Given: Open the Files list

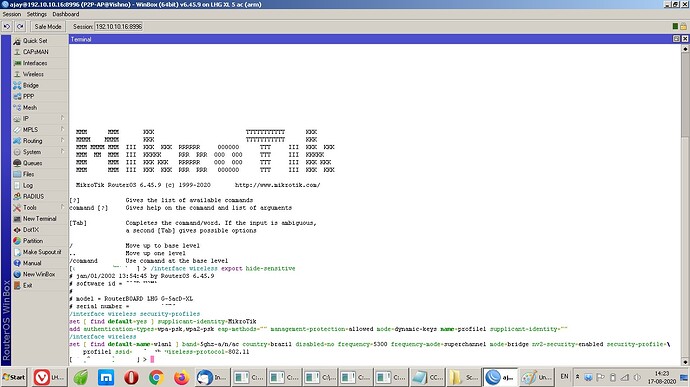Looking at the screenshot, I should tap(28, 174).
